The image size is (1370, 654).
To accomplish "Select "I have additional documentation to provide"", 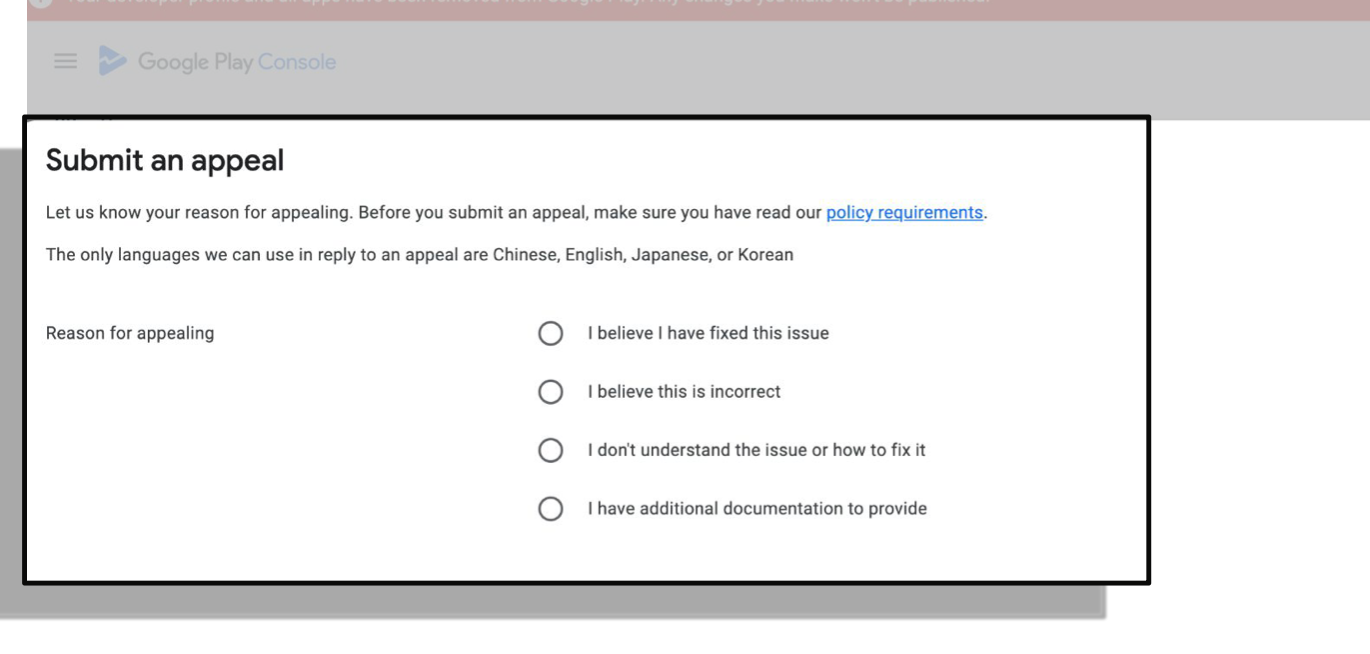I will pyautogui.click(x=551, y=509).
